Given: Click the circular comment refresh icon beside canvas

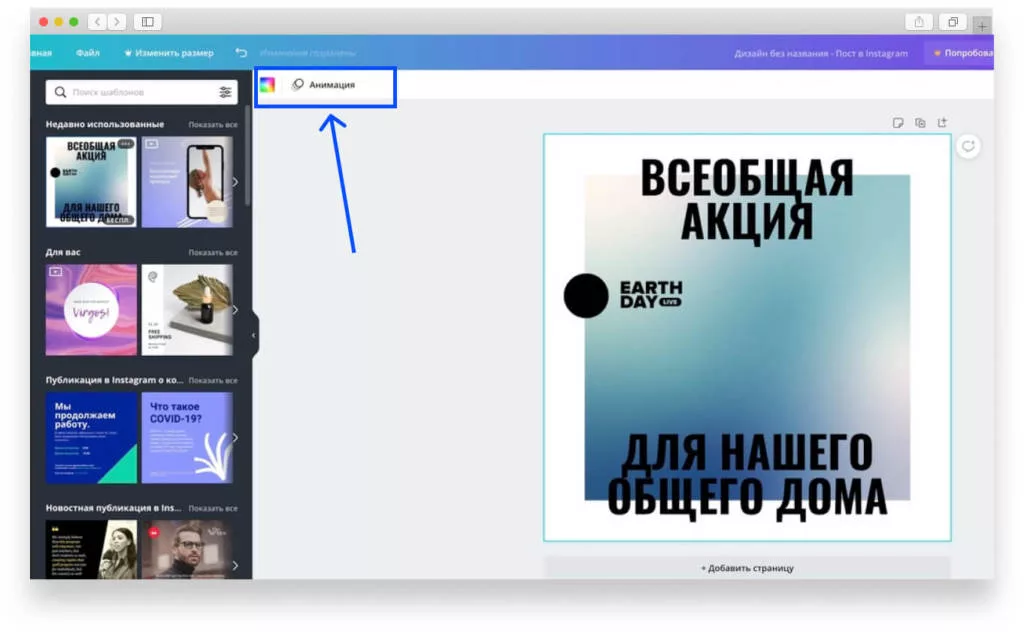Looking at the screenshot, I should 968,146.
